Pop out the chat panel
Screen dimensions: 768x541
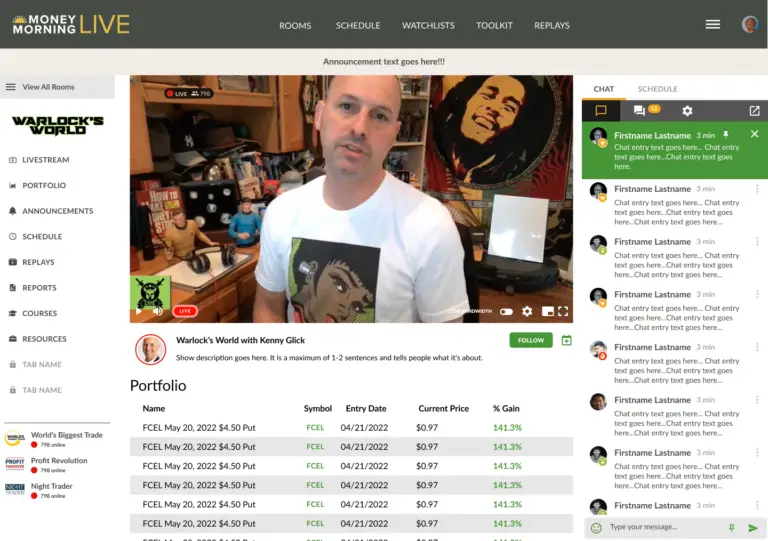(x=754, y=111)
